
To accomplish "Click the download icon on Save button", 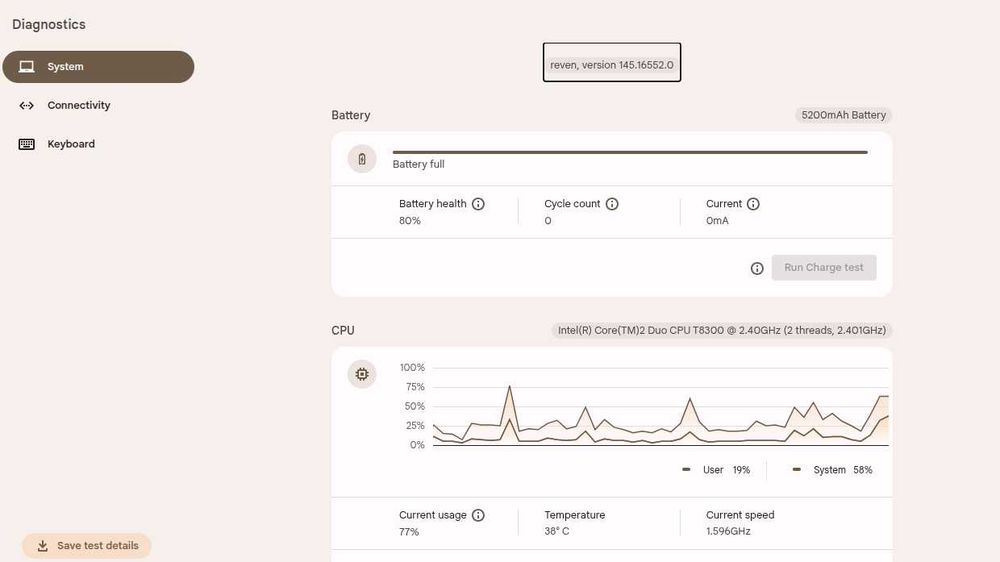I will point(42,546).
